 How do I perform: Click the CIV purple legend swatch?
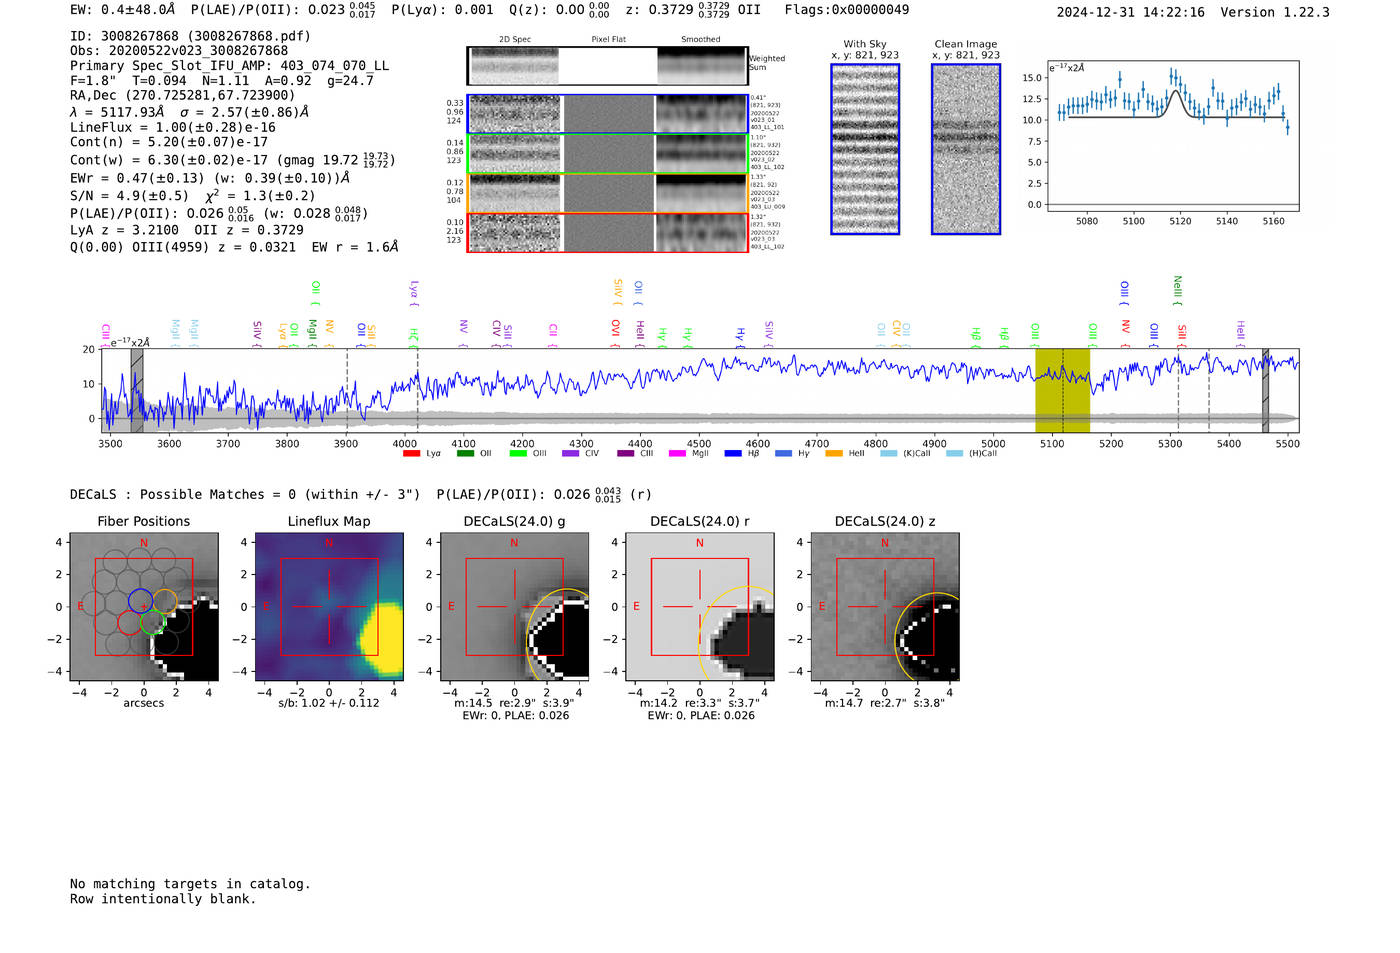point(571,453)
